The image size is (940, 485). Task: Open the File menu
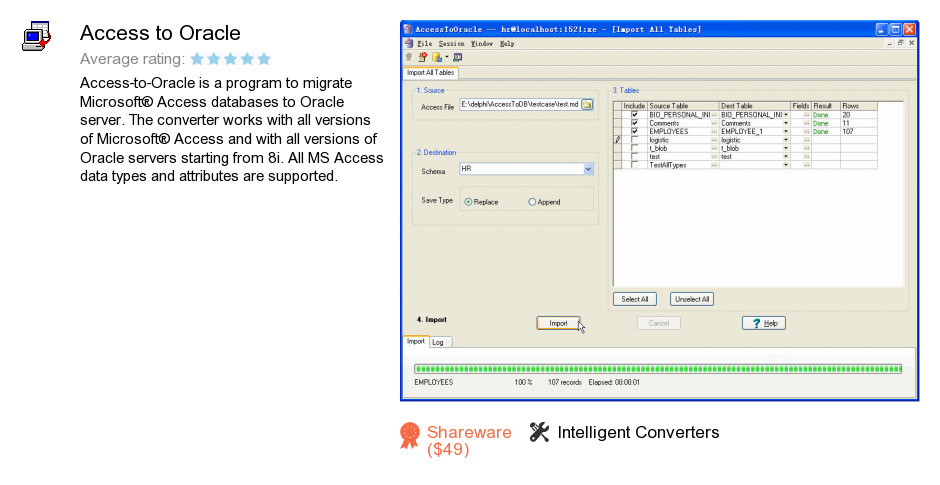[424, 43]
